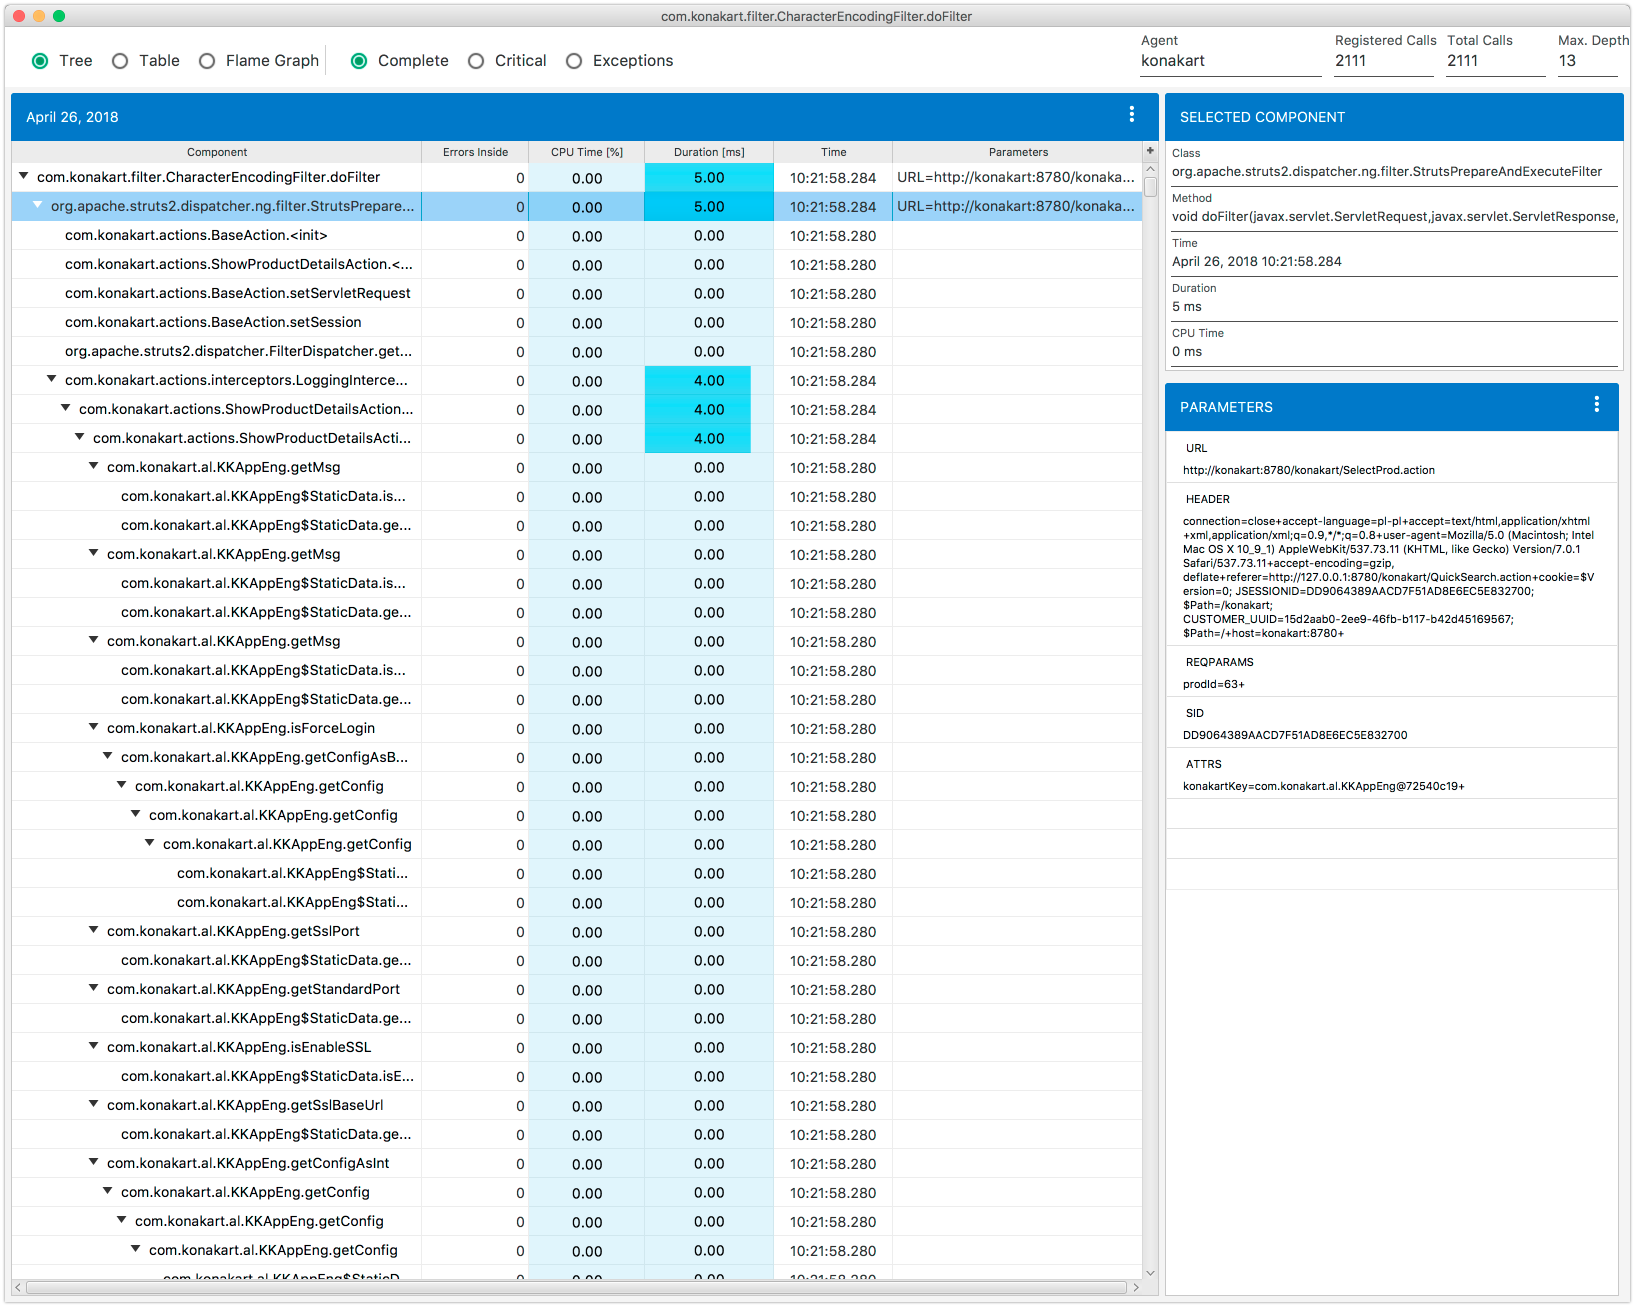Viewport: 1635px width, 1307px height.
Task: Click the 10:21:58.280 time of BaseAction.<init> row
Action: [833, 235]
